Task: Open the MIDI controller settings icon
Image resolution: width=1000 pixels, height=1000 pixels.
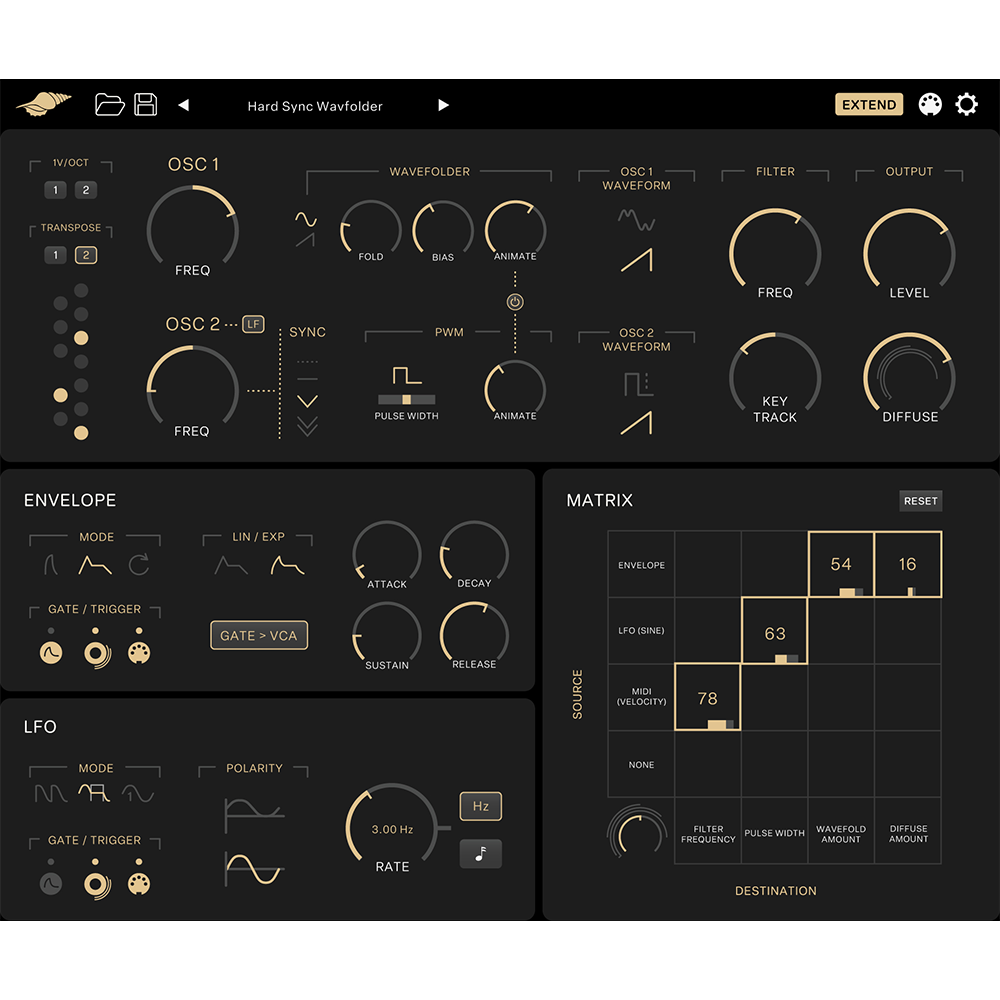Action: [x=930, y=104]
